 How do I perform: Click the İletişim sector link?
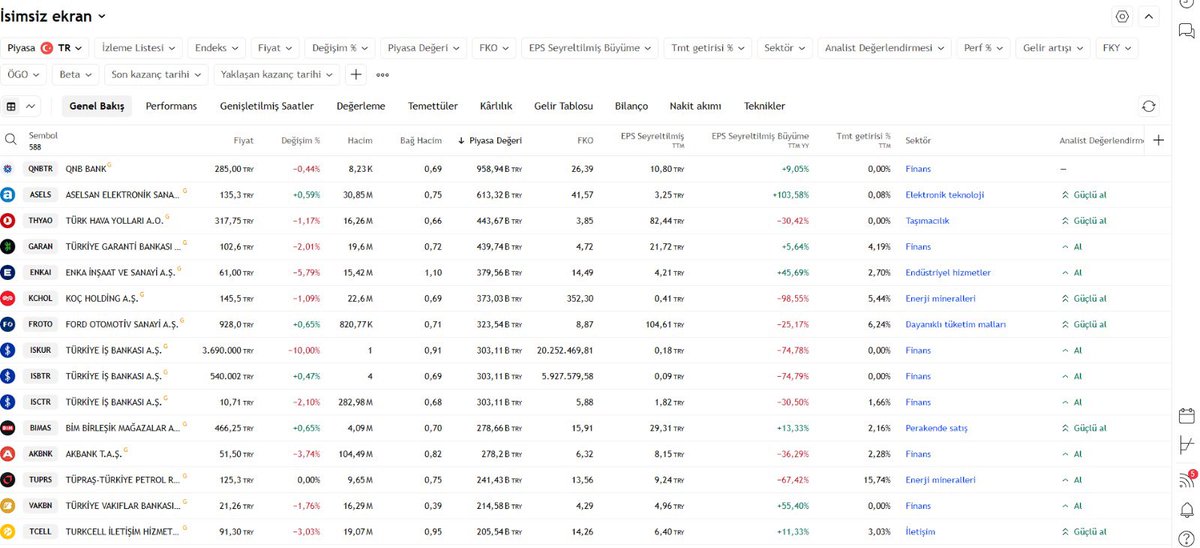coord(921,531)
